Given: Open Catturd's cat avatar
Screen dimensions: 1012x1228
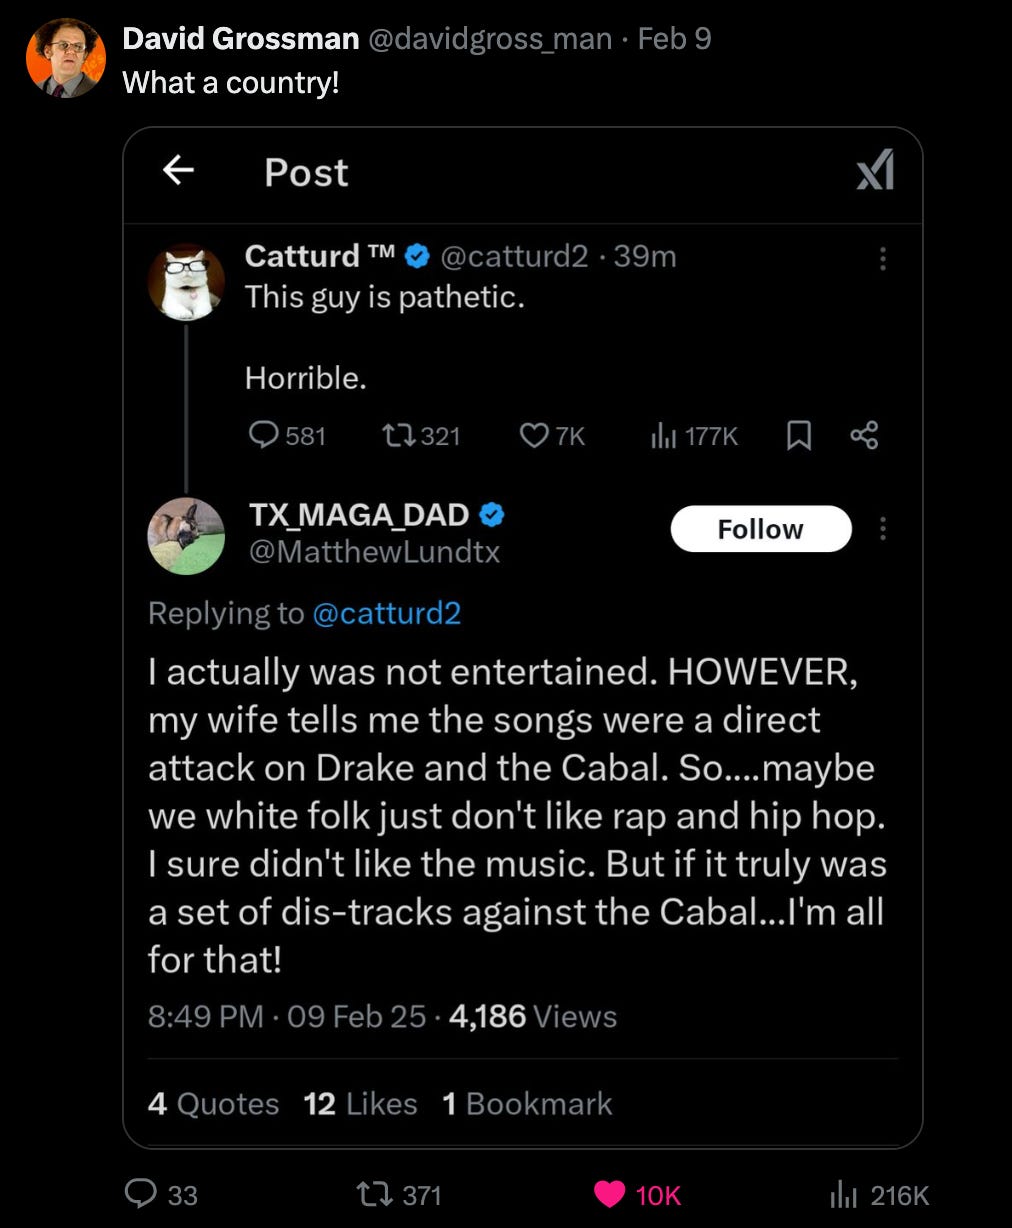Looking at the screenshot, I should point(186,282).
